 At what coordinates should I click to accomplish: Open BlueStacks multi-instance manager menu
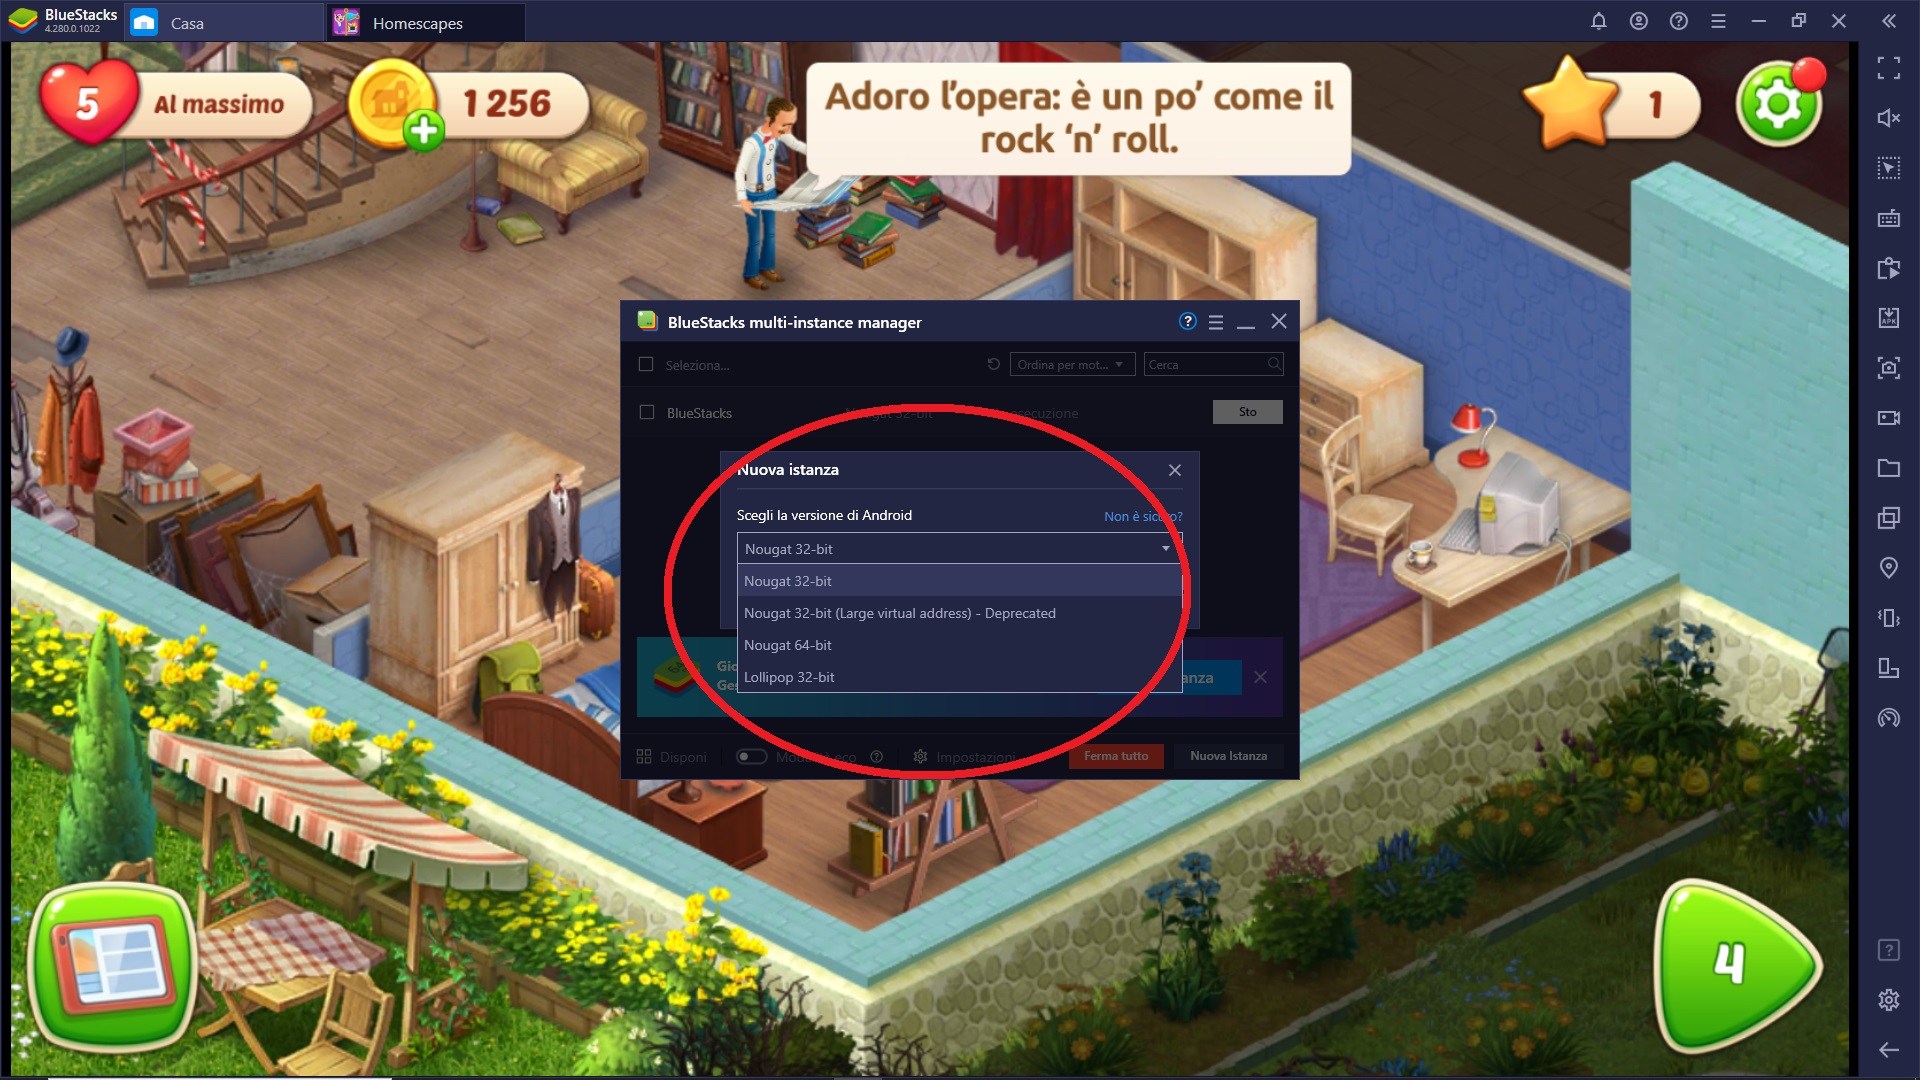pyautogui.click(x=1215, y=320)
